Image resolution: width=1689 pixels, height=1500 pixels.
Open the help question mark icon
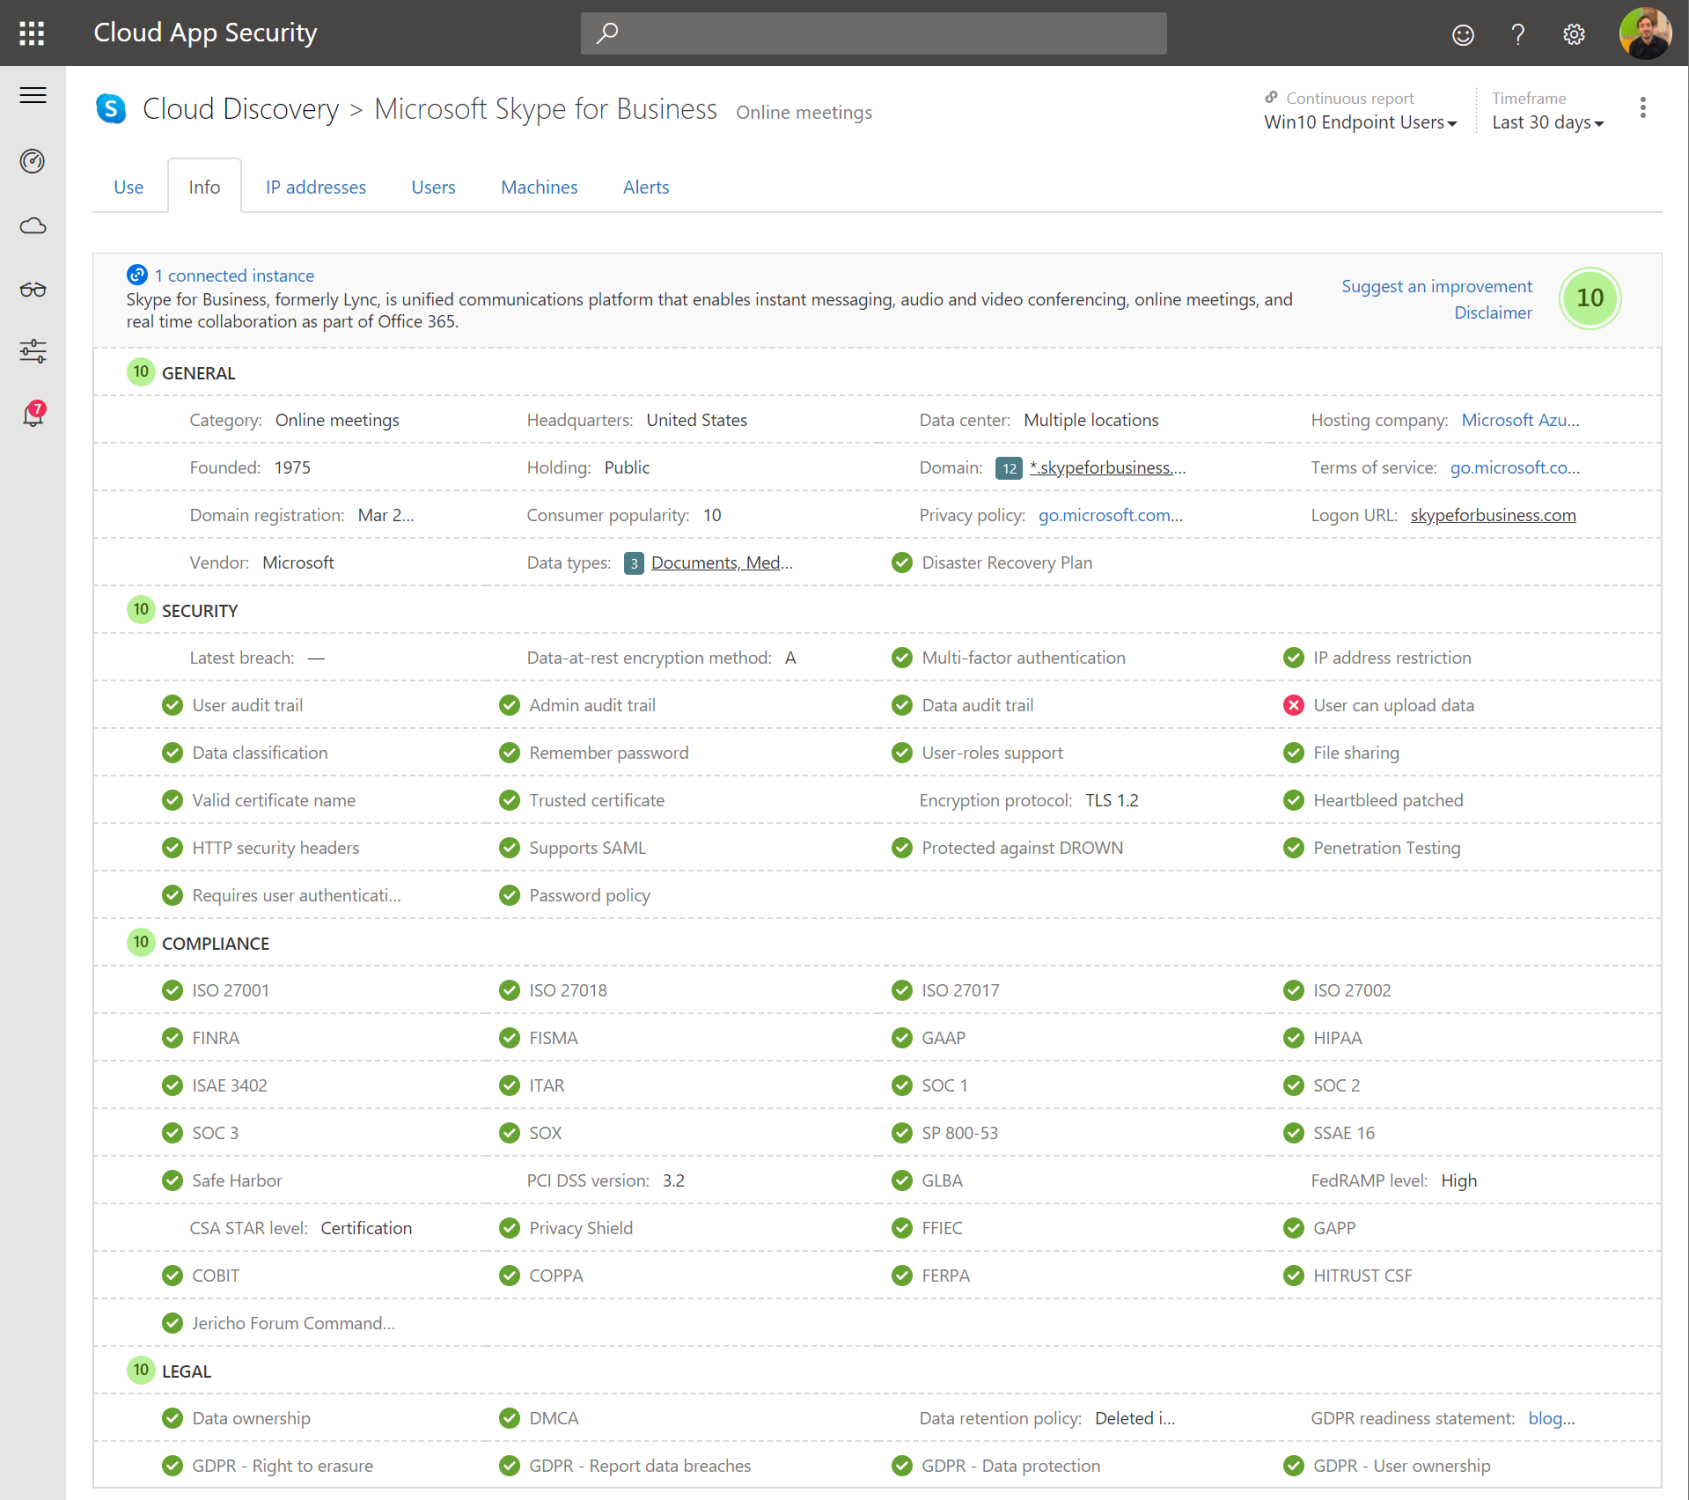[x=1517, y=33]
